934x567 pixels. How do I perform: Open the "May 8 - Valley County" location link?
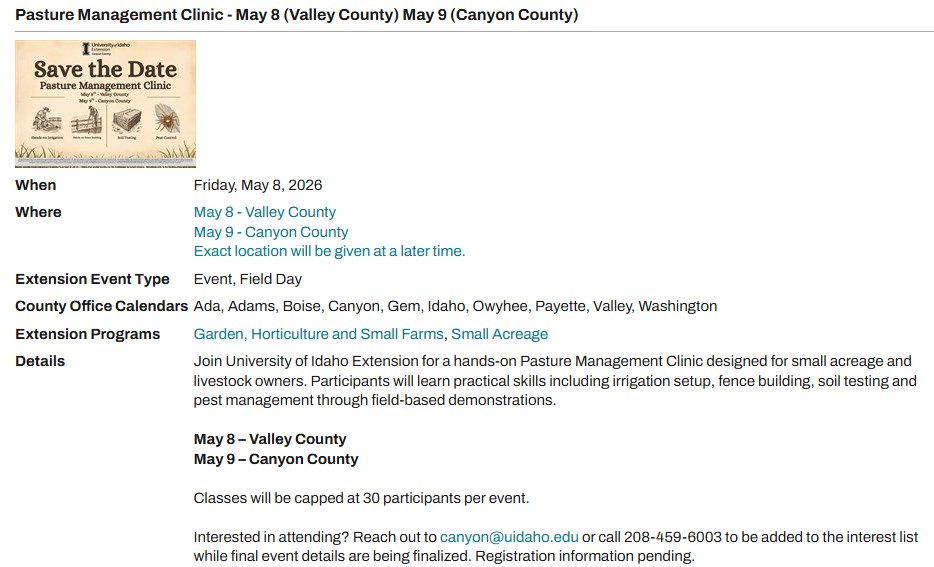coord(265,212)
